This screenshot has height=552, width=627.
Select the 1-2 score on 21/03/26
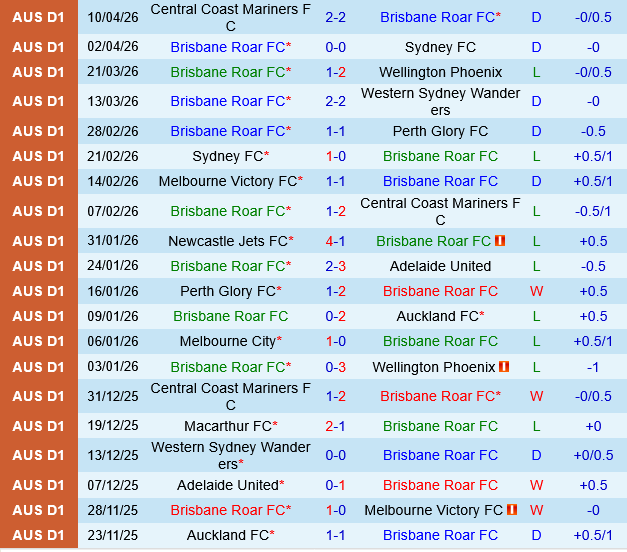point(335,72)
